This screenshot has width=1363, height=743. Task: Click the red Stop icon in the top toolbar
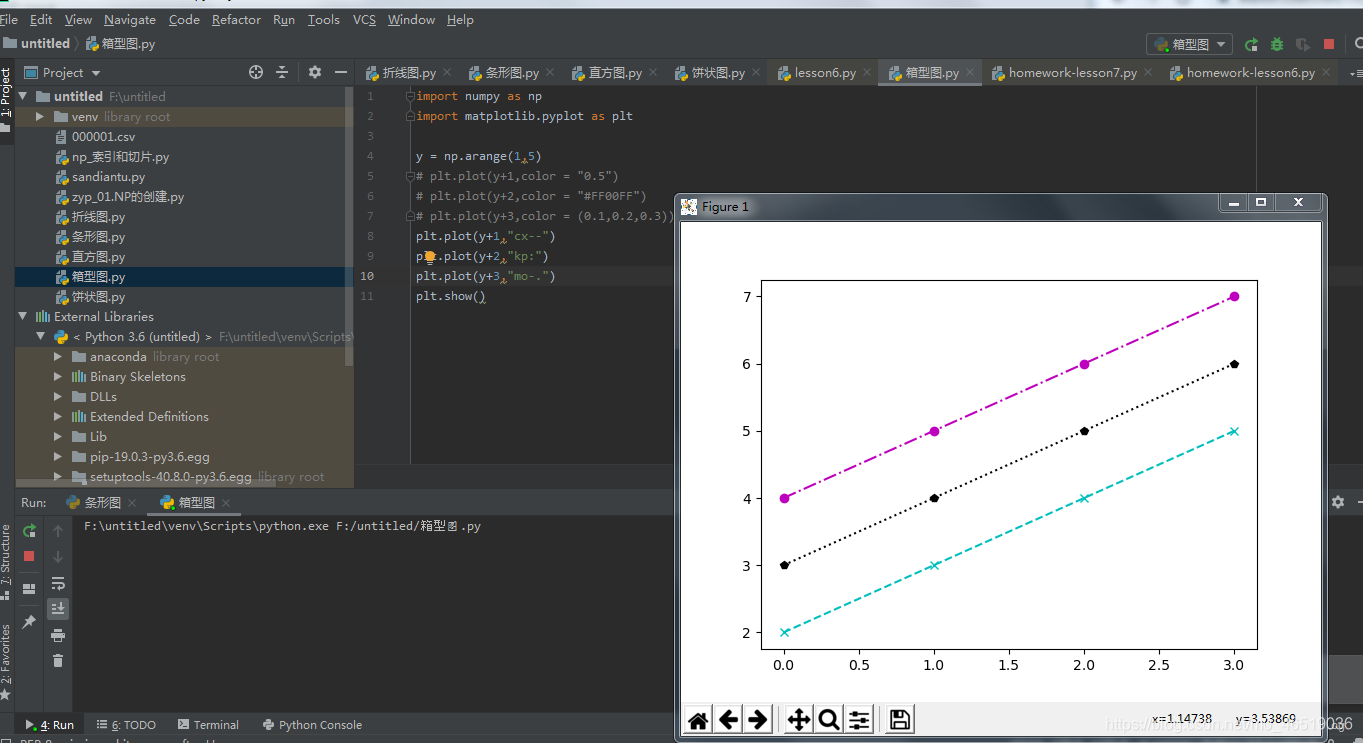[x=1329, y=44]
